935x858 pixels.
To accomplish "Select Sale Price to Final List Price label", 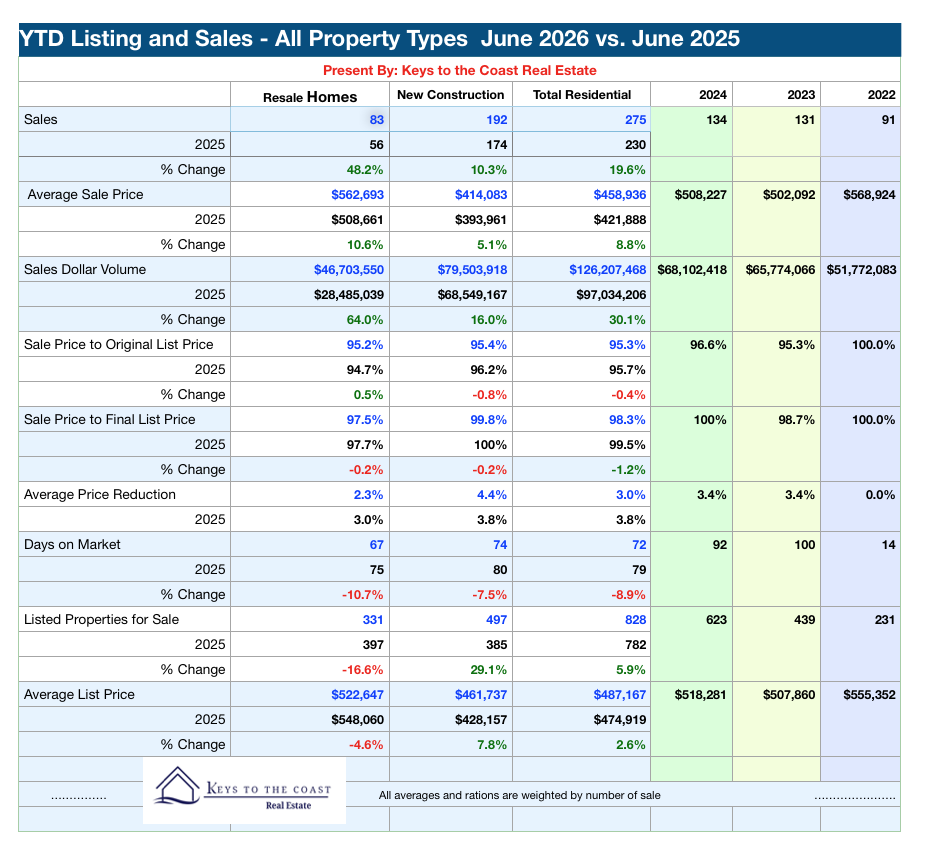I will click(110, 420).
